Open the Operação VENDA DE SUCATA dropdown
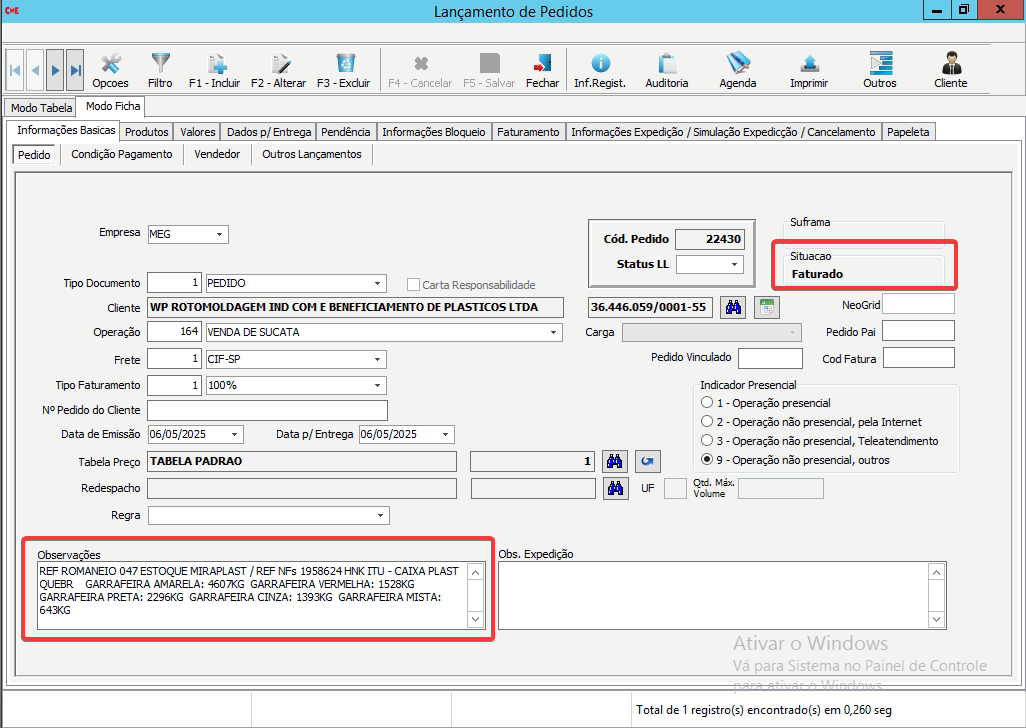This screenshot has height=728, width=1026. click(x=553, y=332)
